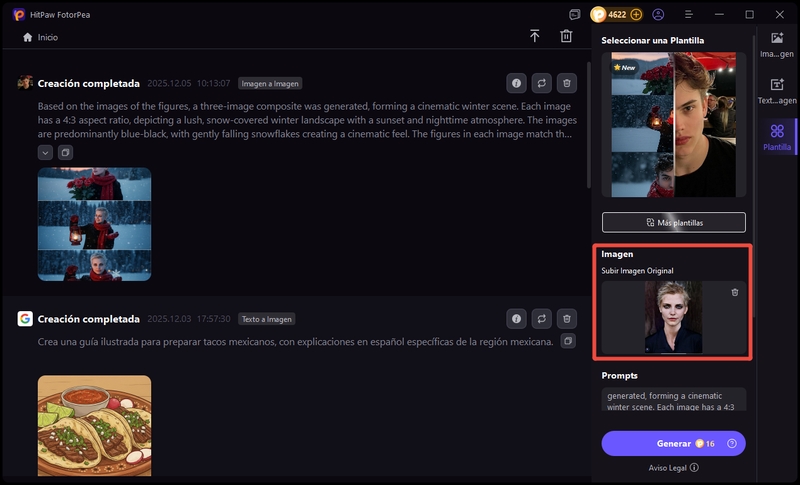The image size is (800, 485).
Task: Delete the first completed creation entry
Action: [x=566, y=83]
